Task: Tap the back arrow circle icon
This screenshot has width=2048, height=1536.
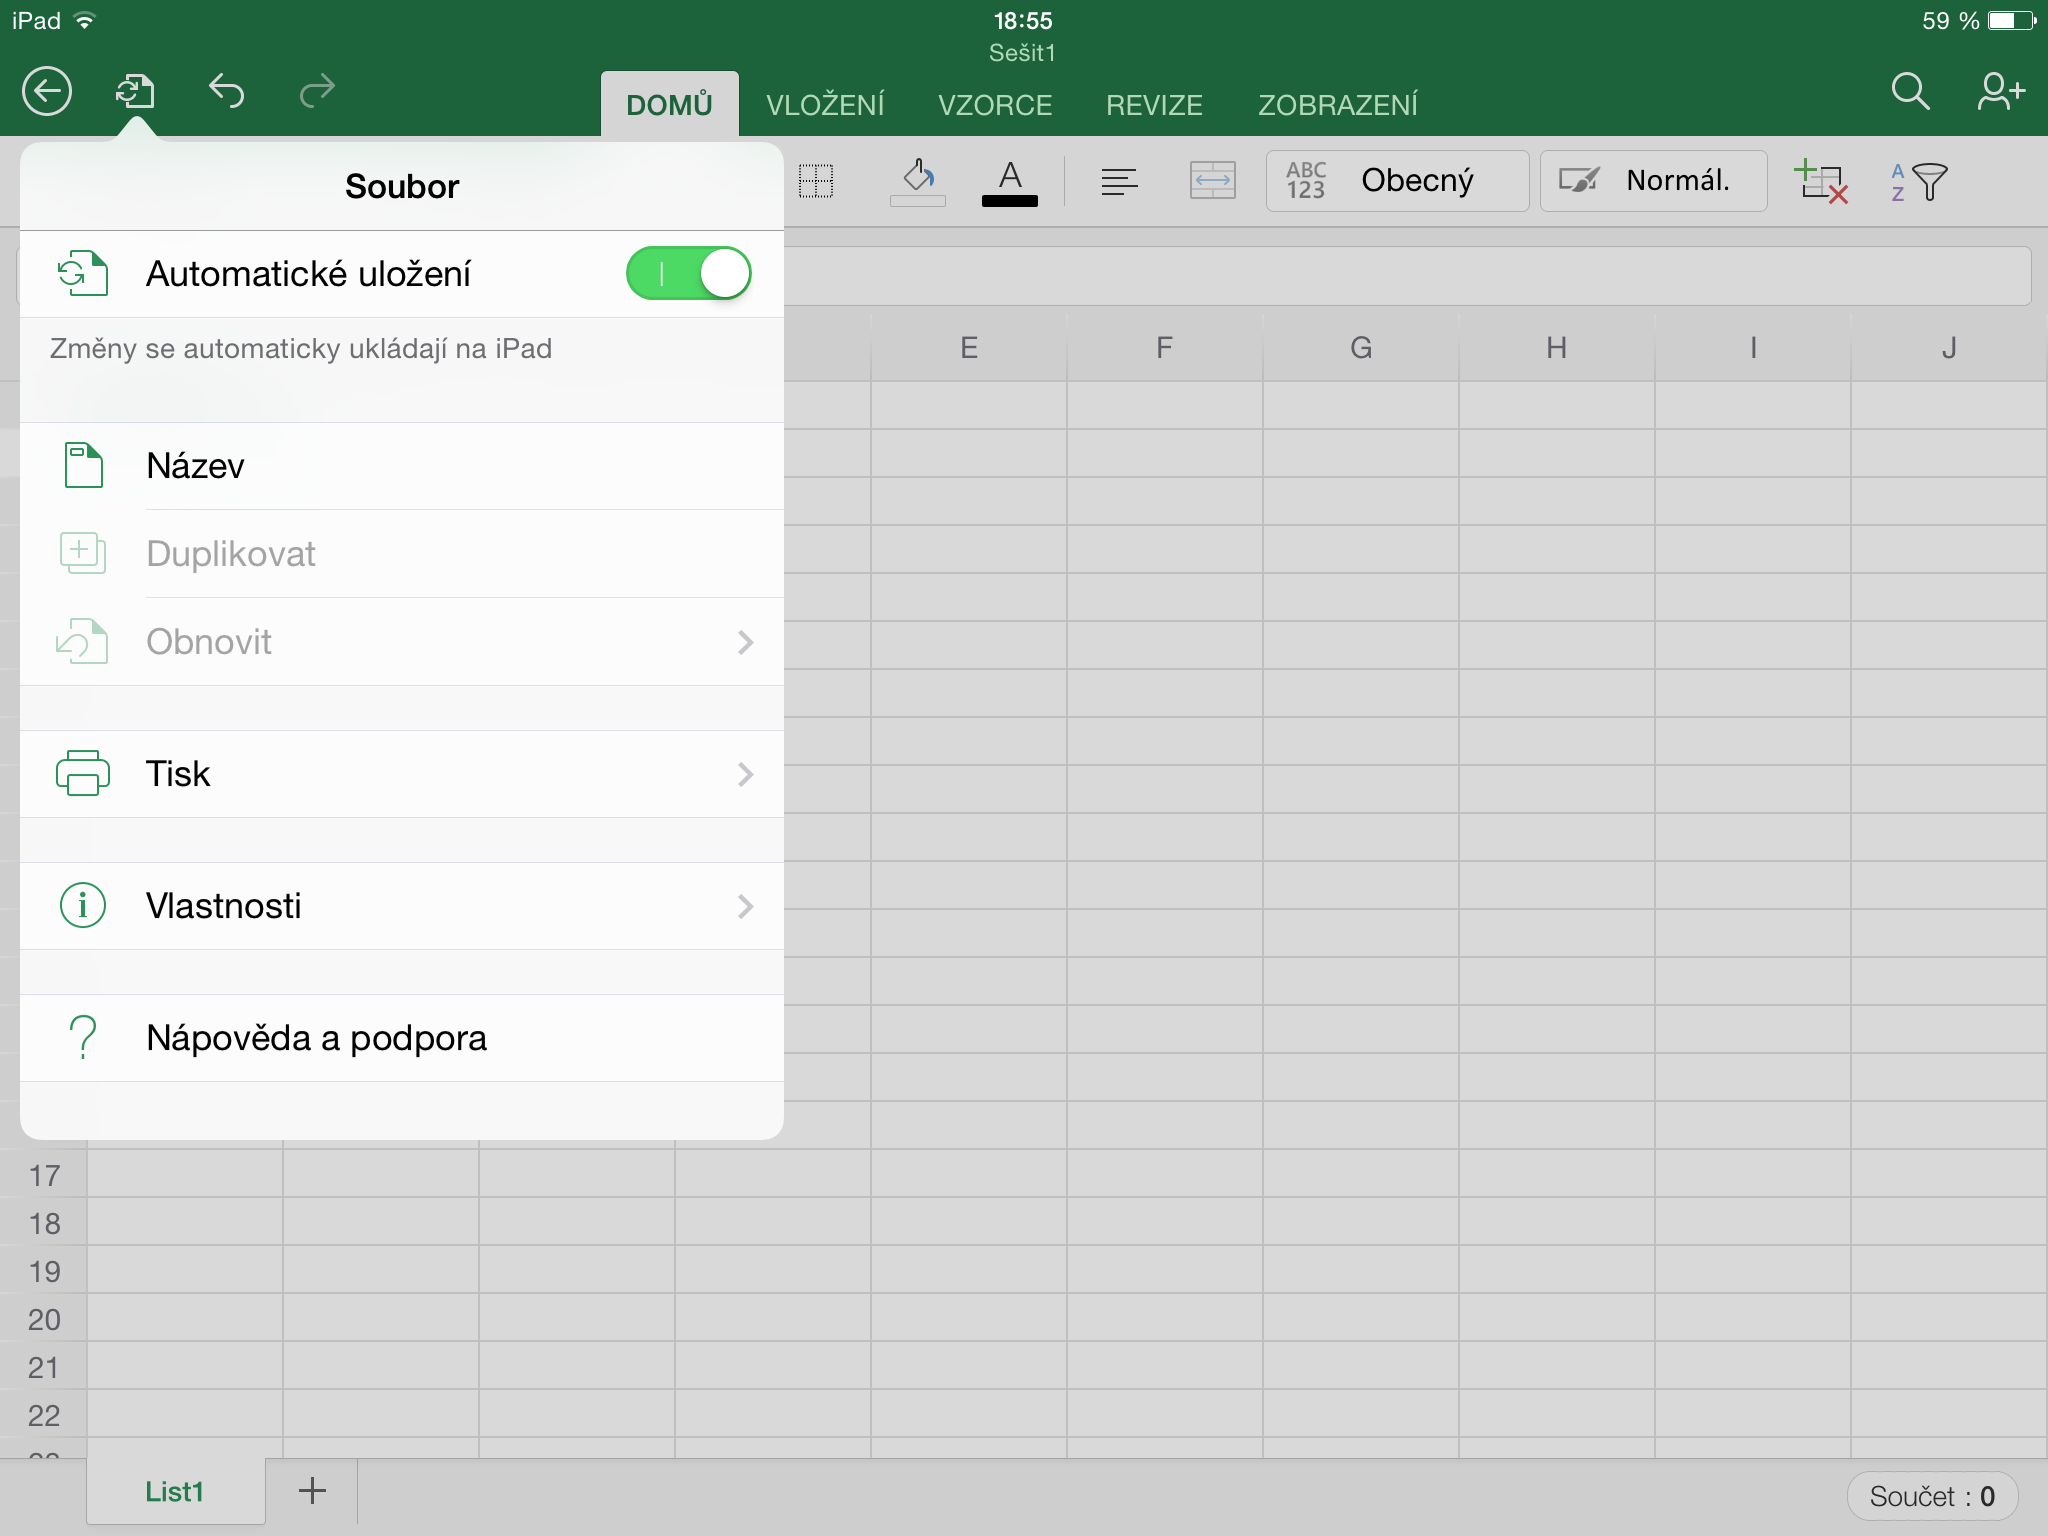Action: (47, 92)
